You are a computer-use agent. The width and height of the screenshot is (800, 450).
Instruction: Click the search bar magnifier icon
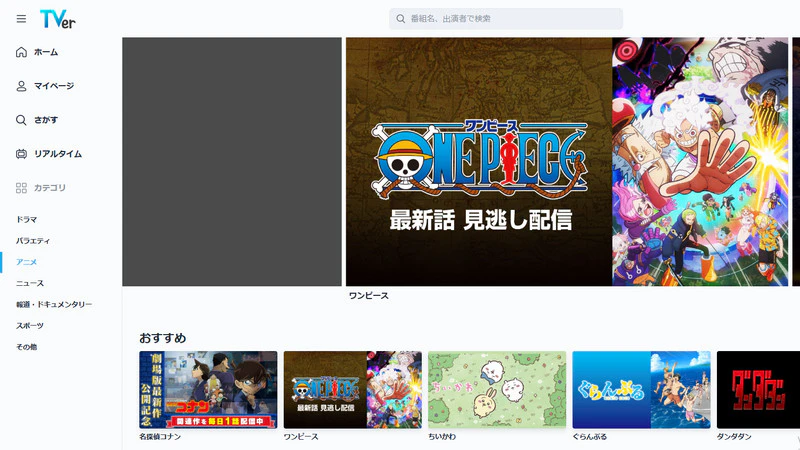[x=401, y=19]
